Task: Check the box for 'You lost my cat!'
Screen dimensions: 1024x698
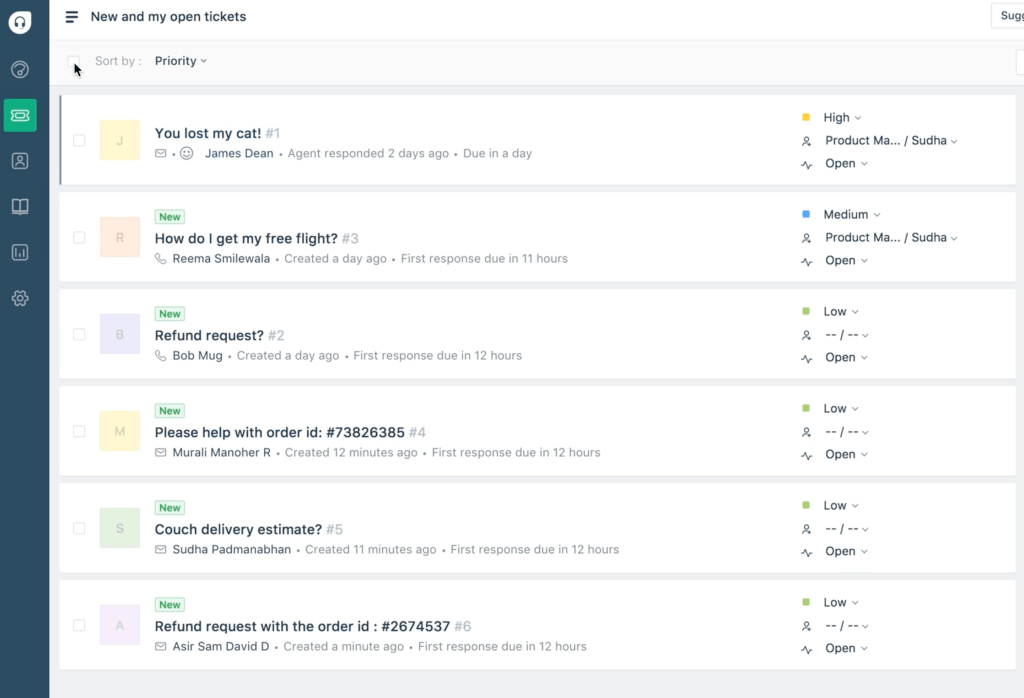Action: pyautogui.click(x=79, y=141)
